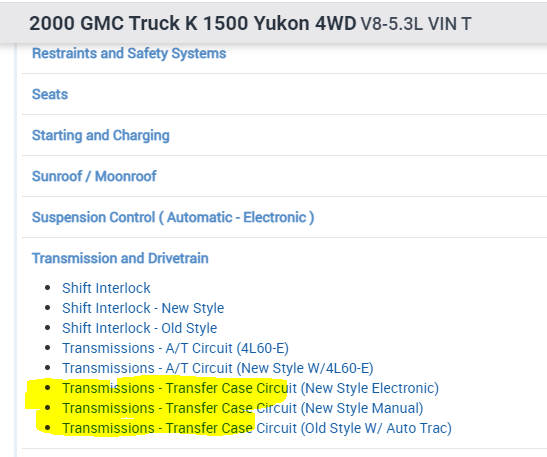
Task: Click bullet beside Transfer Case New Style Manual
Action: [x=48, y=408]
